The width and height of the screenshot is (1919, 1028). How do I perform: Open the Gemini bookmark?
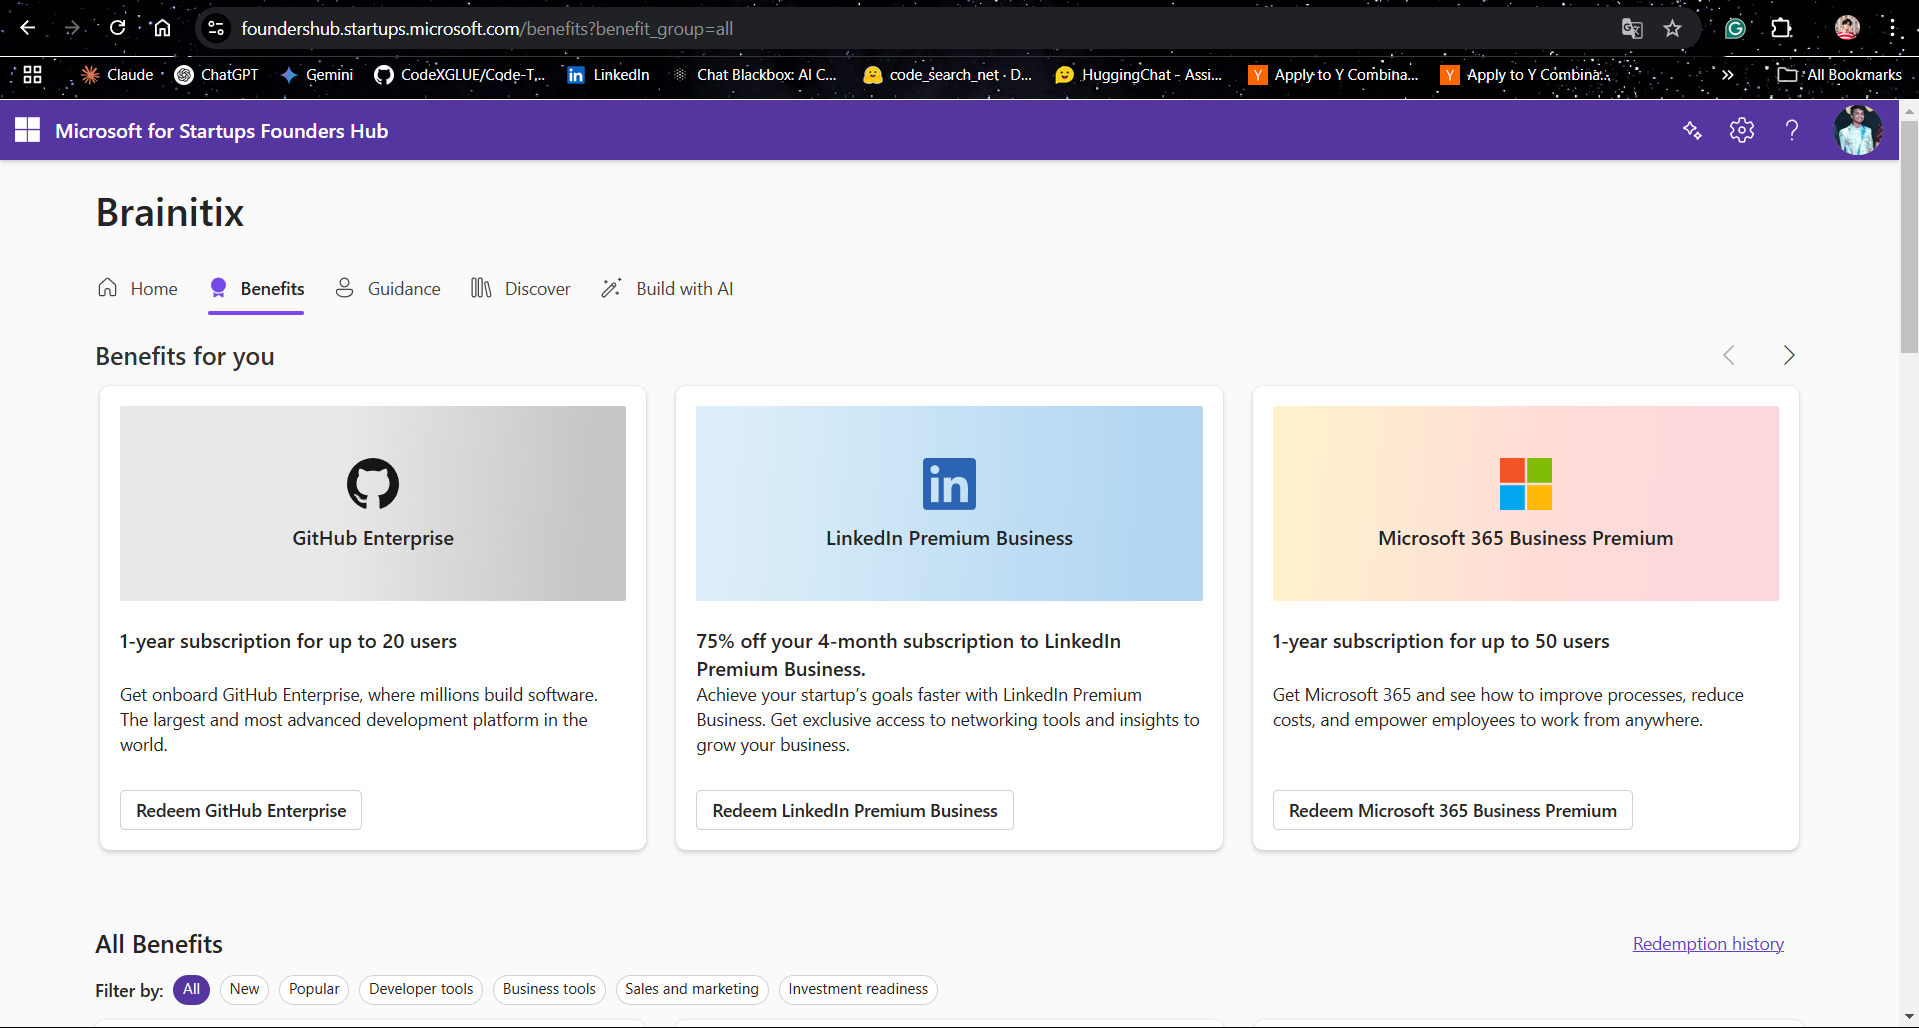[317, 74]
